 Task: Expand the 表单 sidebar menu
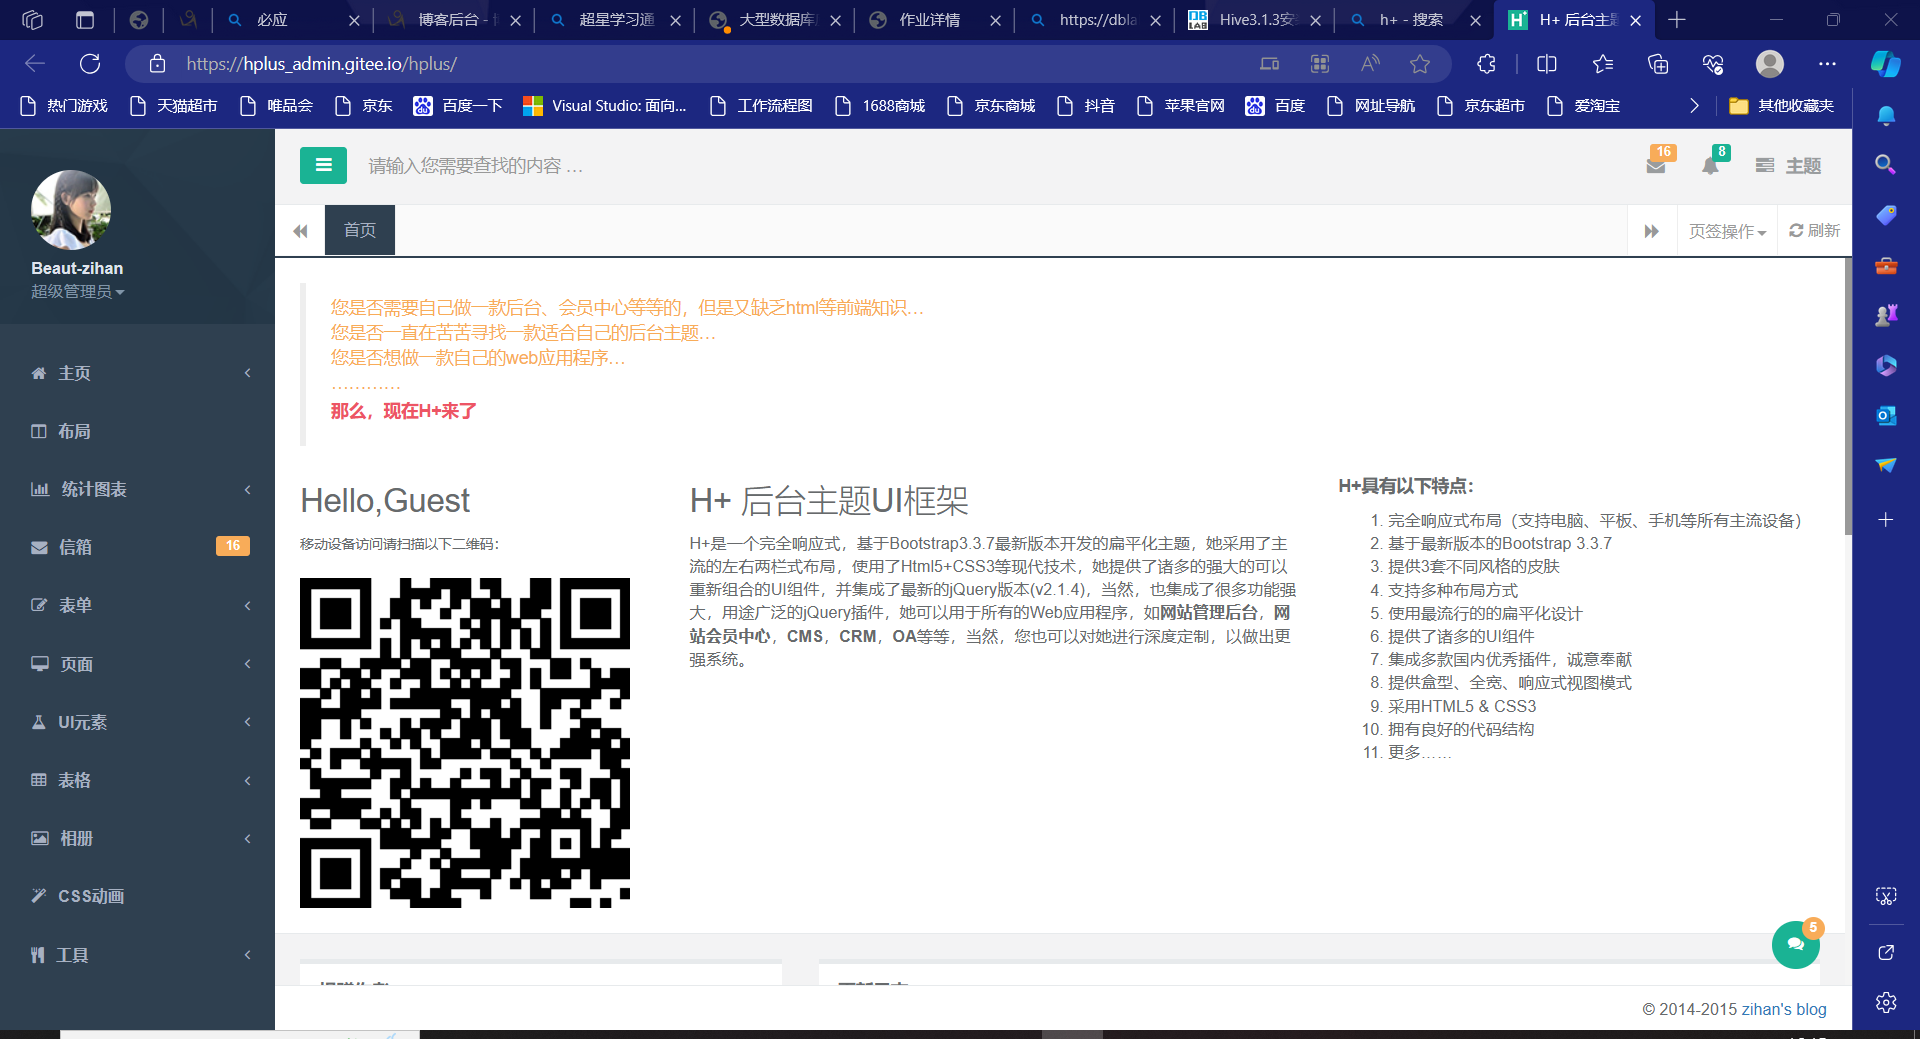(x=138, y=605)
